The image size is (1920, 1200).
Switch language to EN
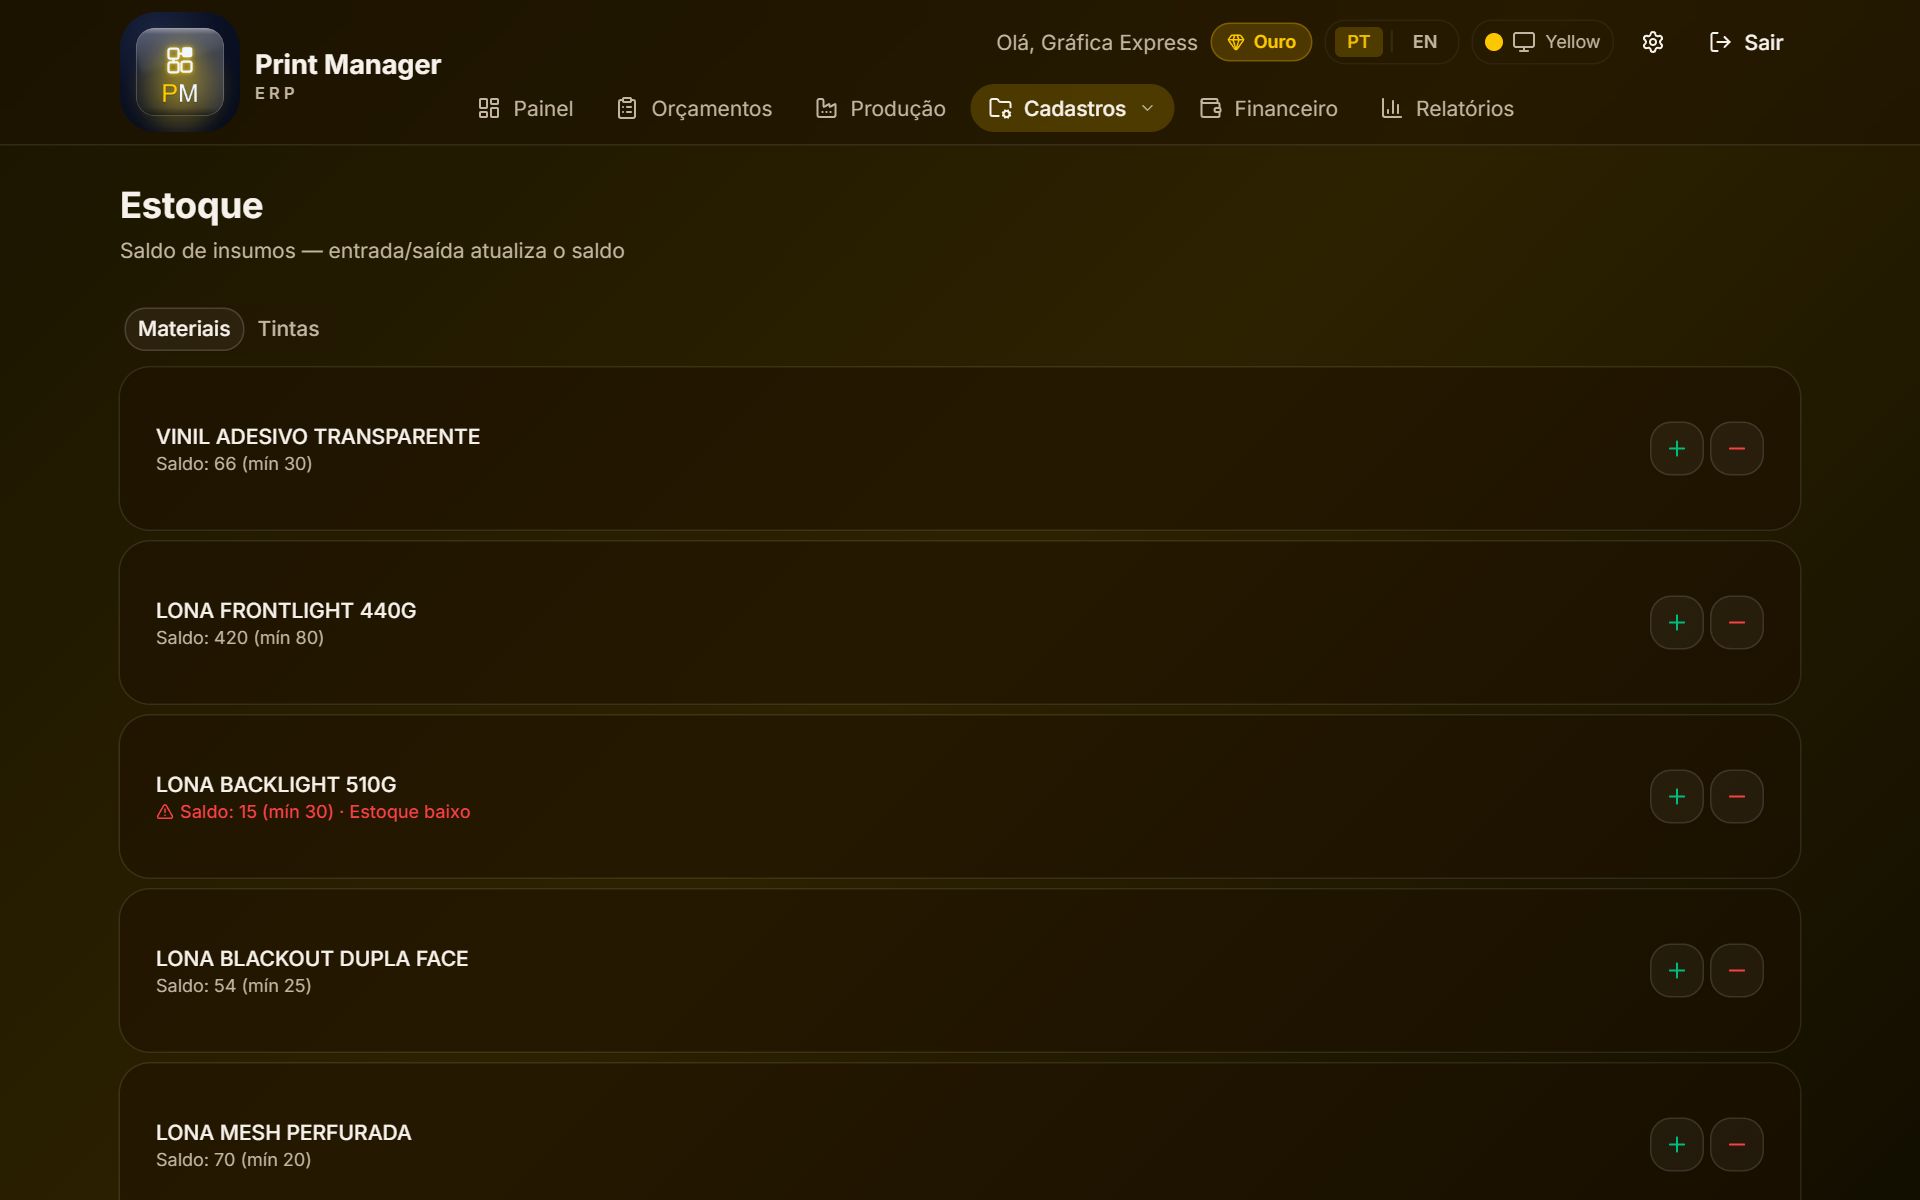[x=1425, y=42]
